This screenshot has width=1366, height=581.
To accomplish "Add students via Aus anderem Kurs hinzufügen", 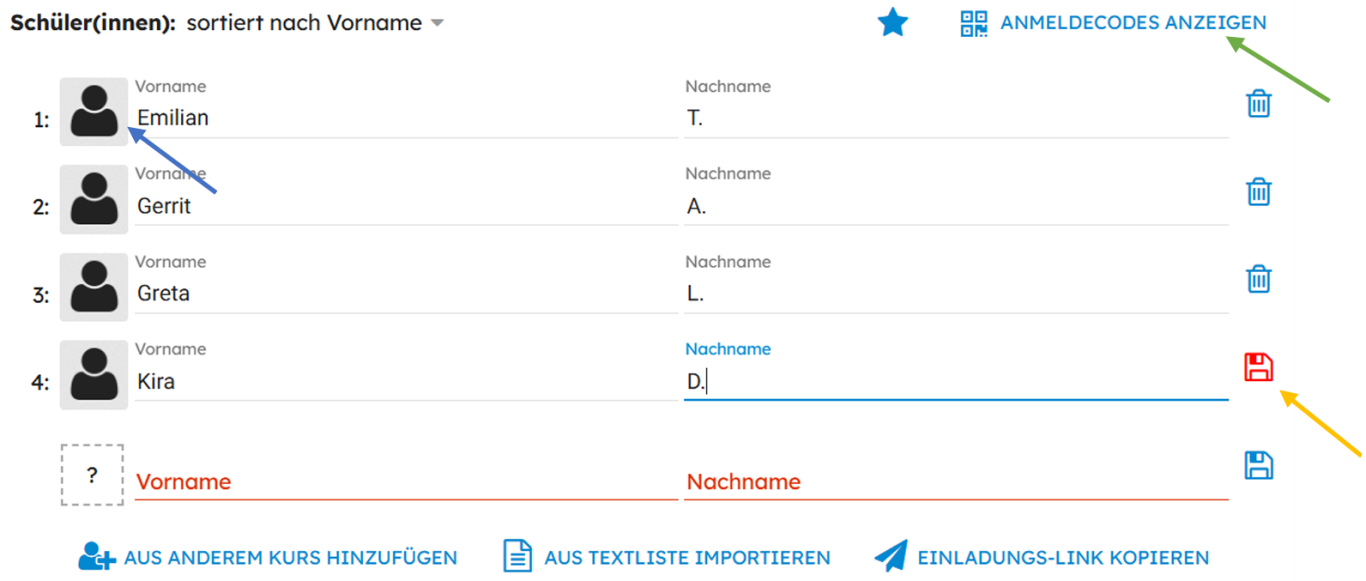I will click(x=290, y=558).
